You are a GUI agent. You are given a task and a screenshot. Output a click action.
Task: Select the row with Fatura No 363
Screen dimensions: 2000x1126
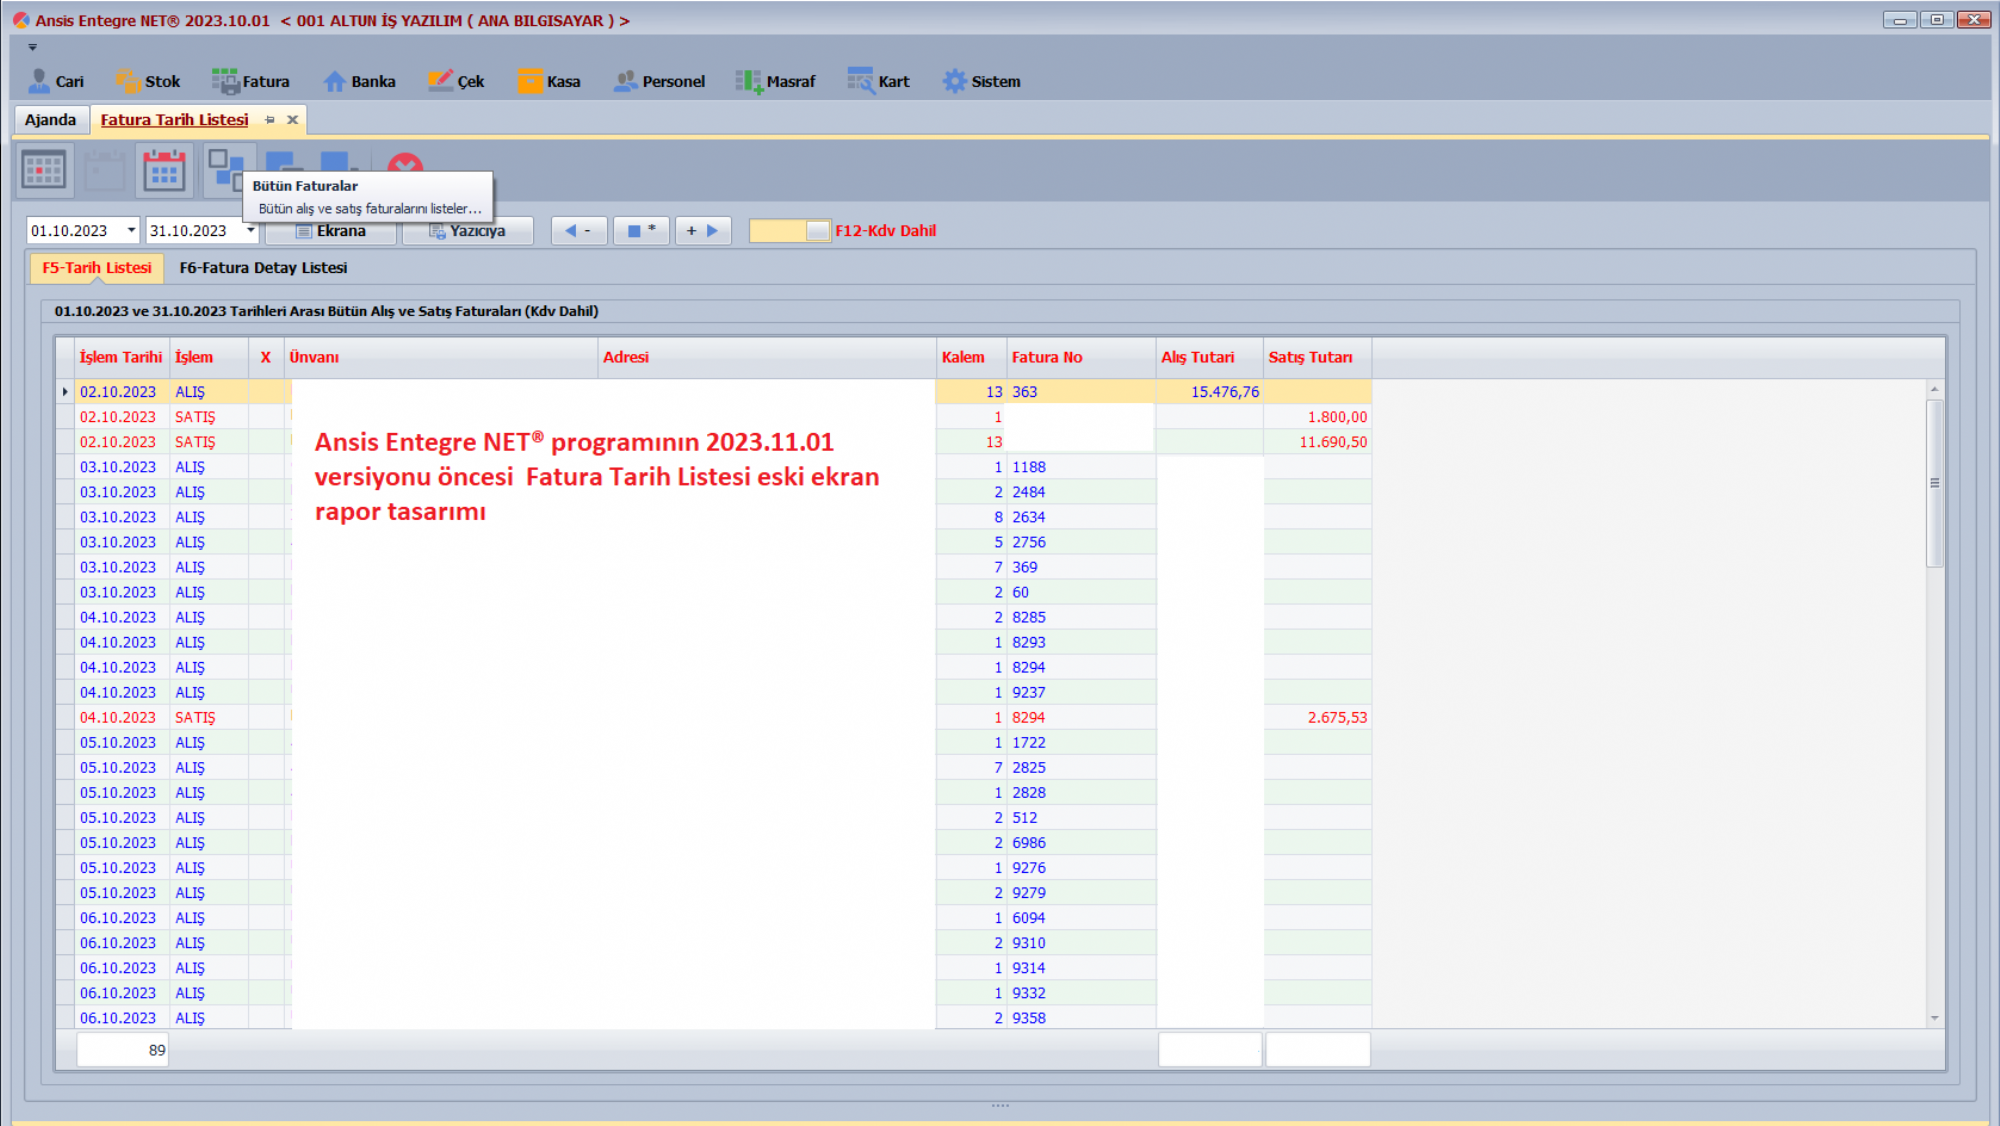coord(713,392)
